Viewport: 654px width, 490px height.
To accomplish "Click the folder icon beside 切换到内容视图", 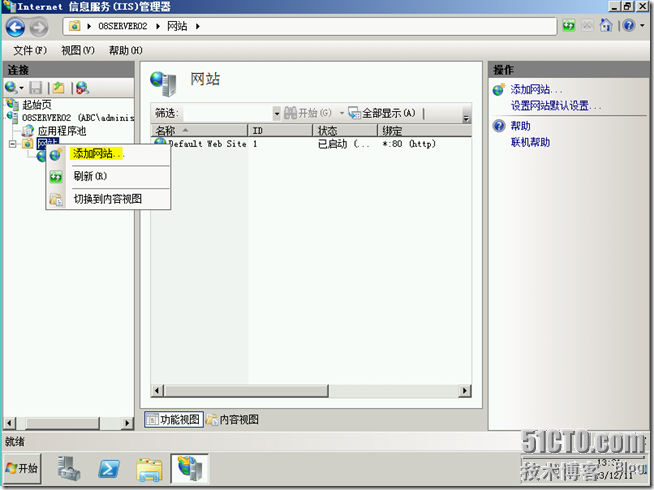I will 56,199.
